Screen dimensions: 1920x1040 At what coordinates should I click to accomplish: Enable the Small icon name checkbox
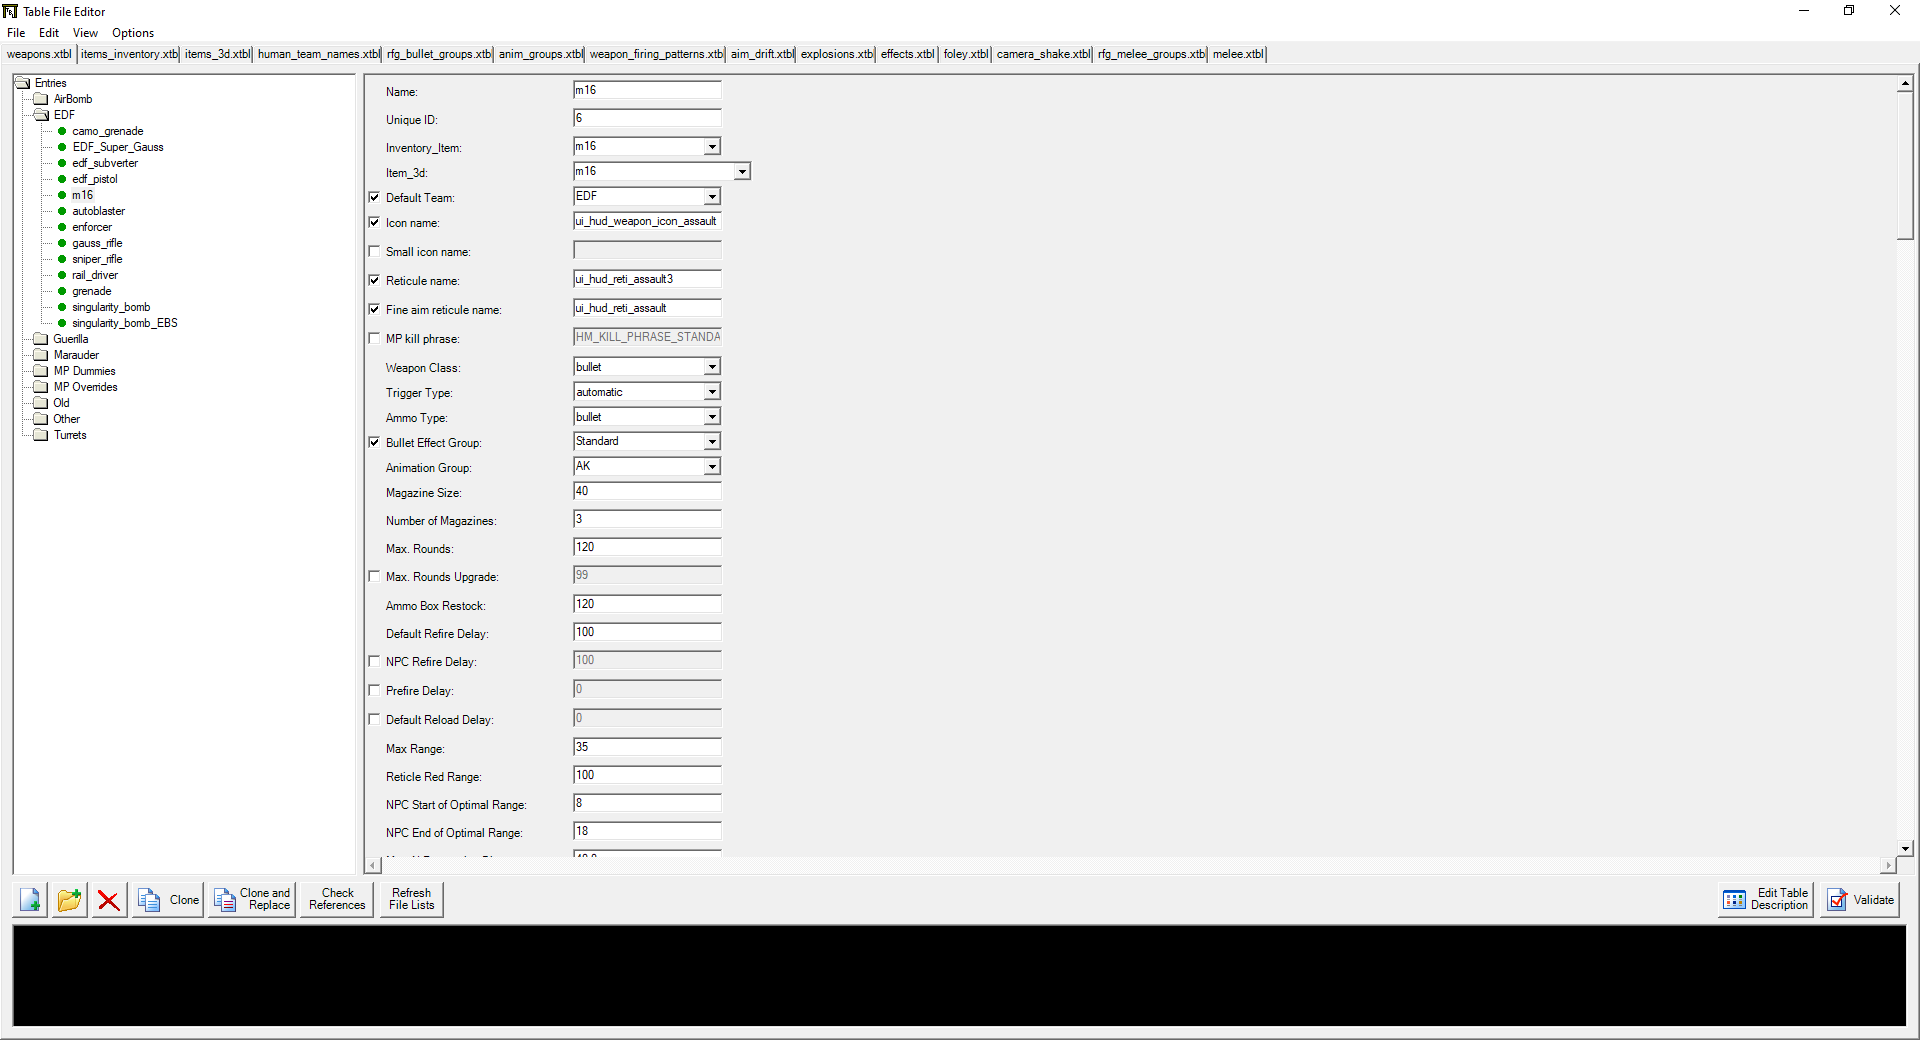[375, 252]
